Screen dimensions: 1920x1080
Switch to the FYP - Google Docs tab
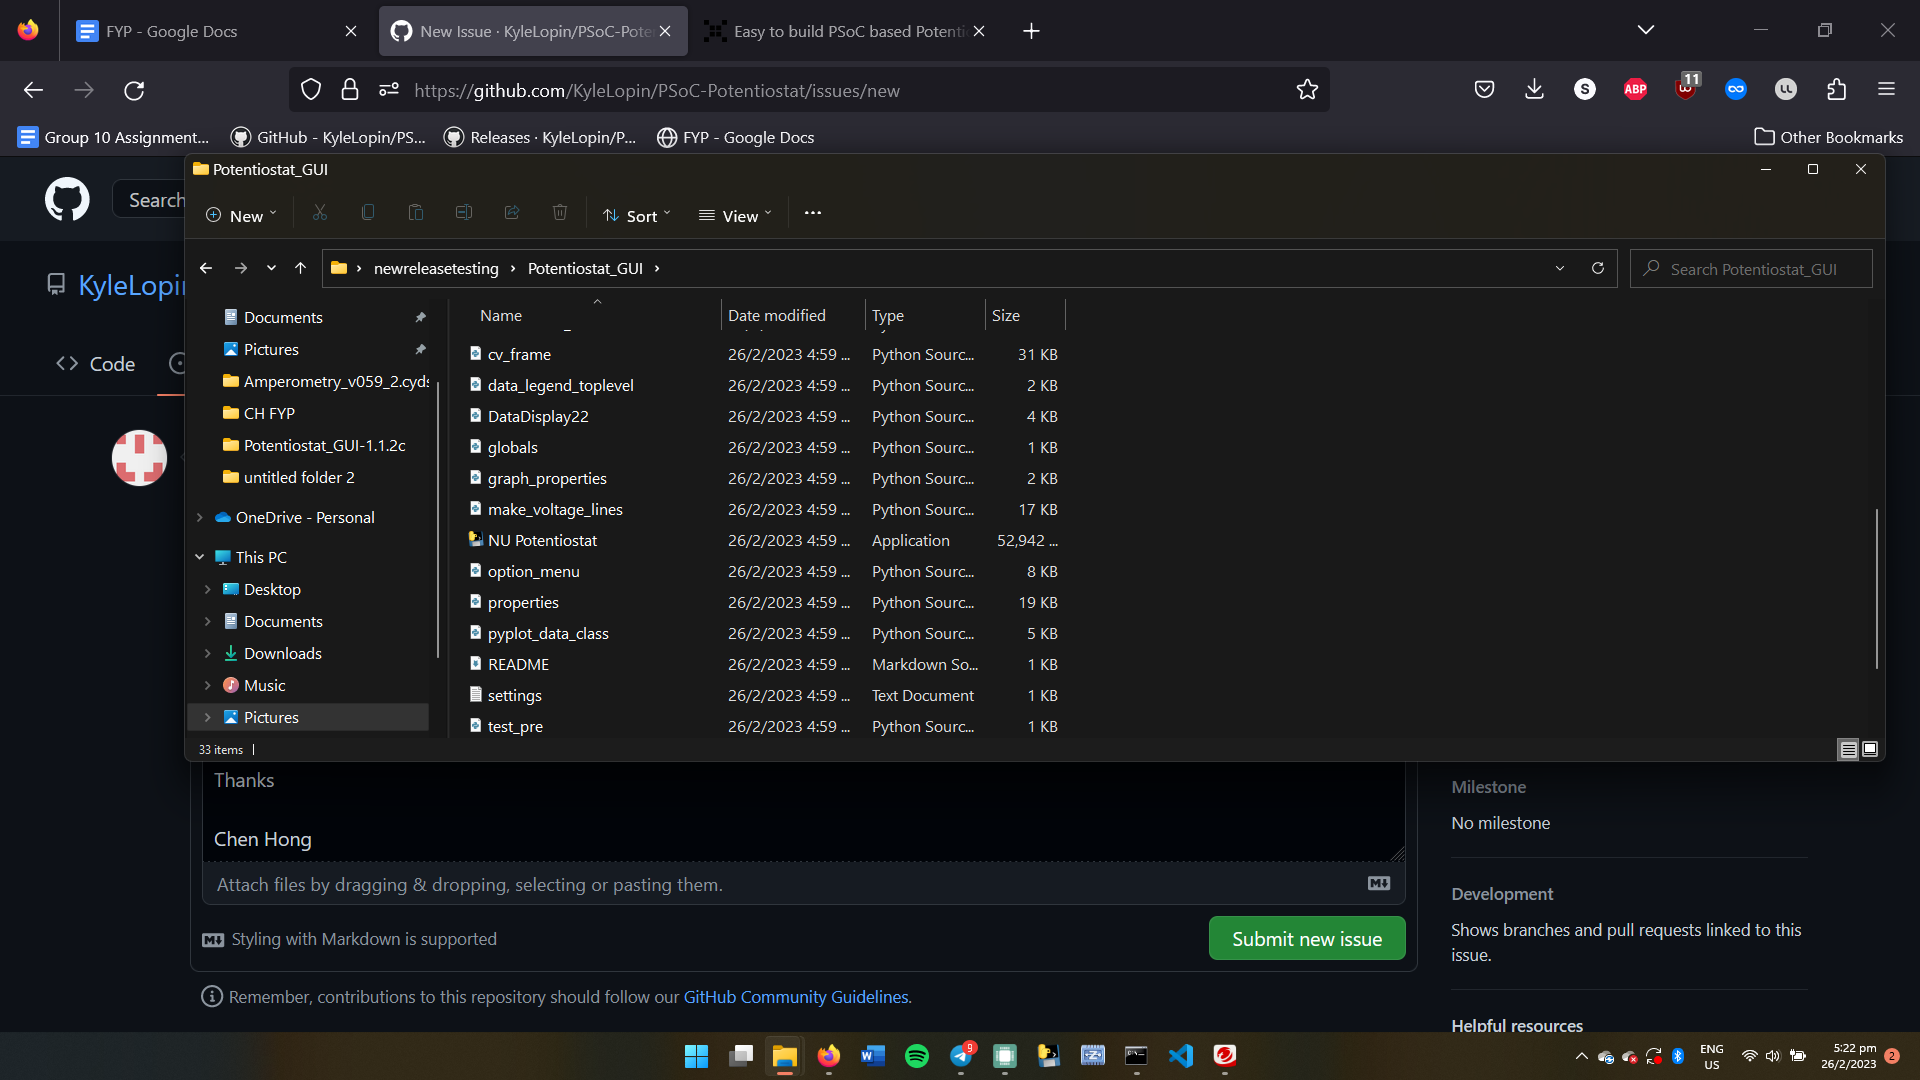(172, 31)
